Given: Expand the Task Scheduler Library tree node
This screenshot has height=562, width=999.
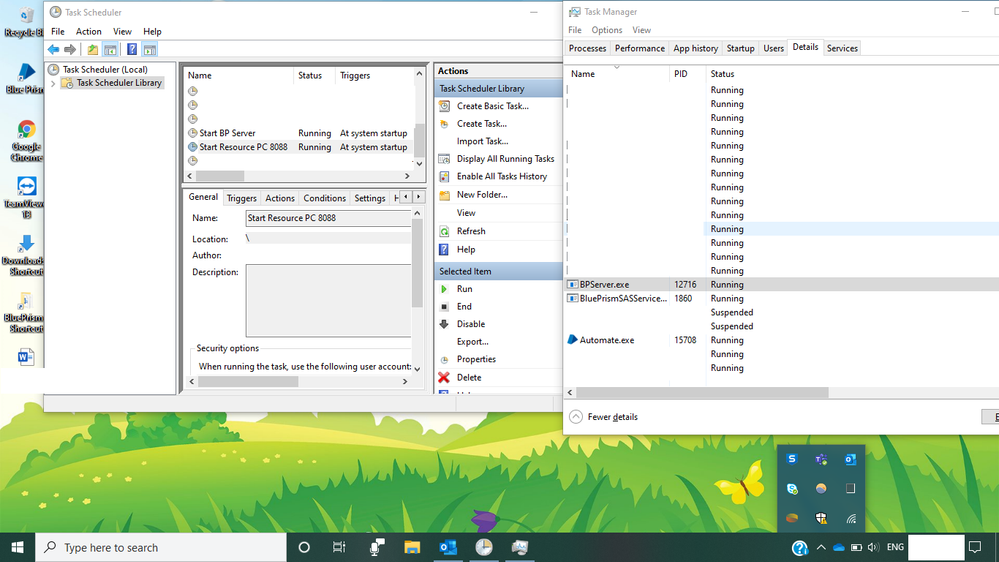Looking at the screenshot, I should coord(54,83).
